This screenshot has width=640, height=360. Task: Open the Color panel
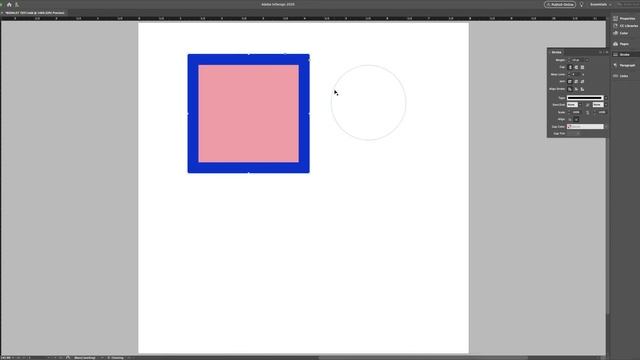[621, 33]
